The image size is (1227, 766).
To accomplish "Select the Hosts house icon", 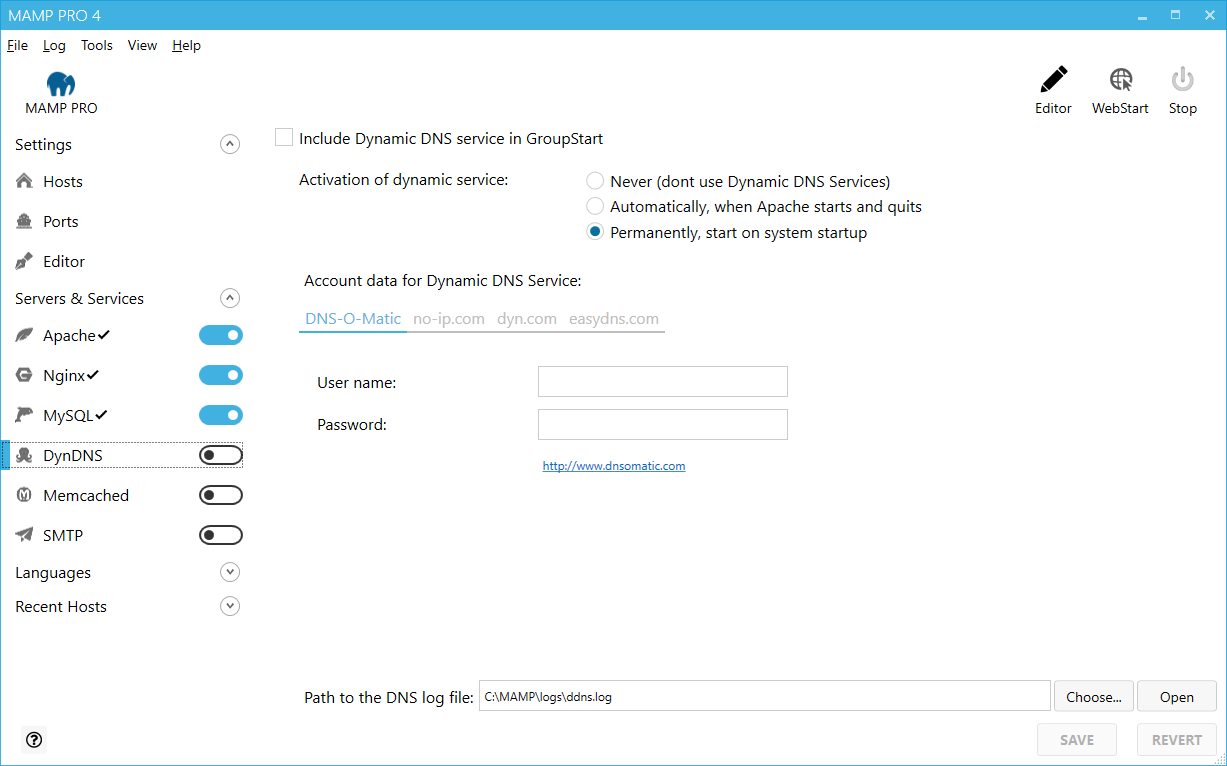I will tap(25, 181).
